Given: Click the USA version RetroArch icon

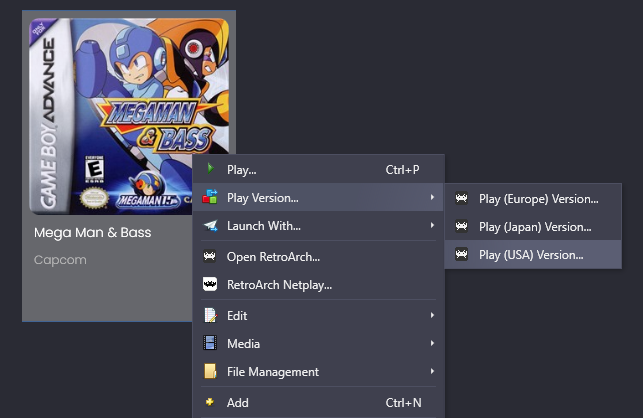Looking at the screenshot, I should 461,254.
